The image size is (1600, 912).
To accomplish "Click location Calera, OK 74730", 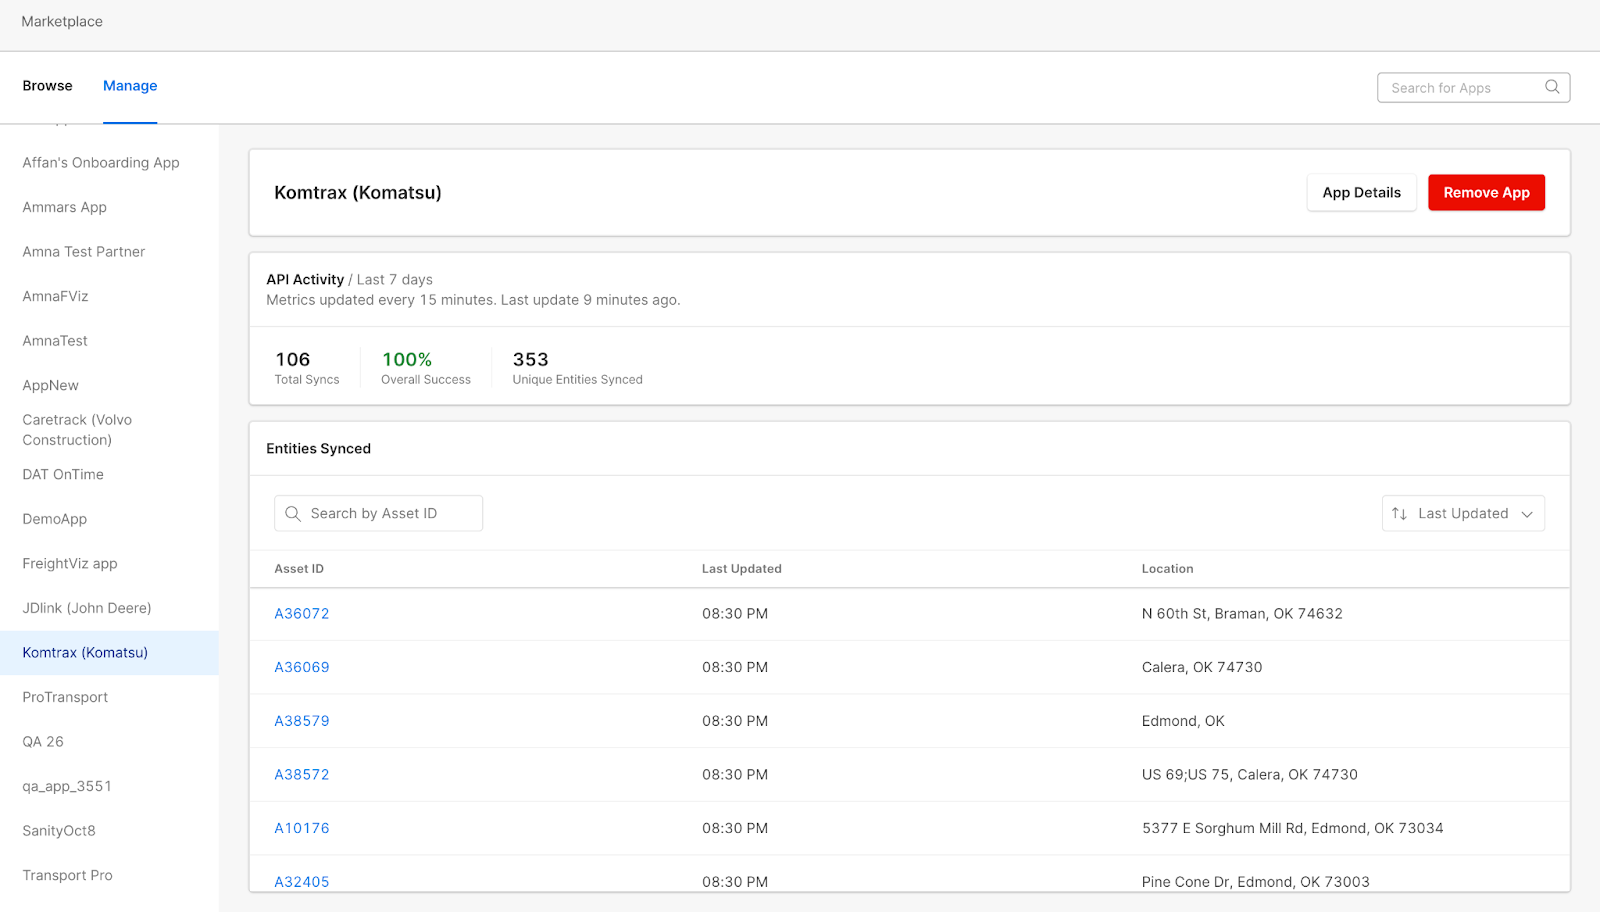I will pyautogui.click(x=1202, y=667).
